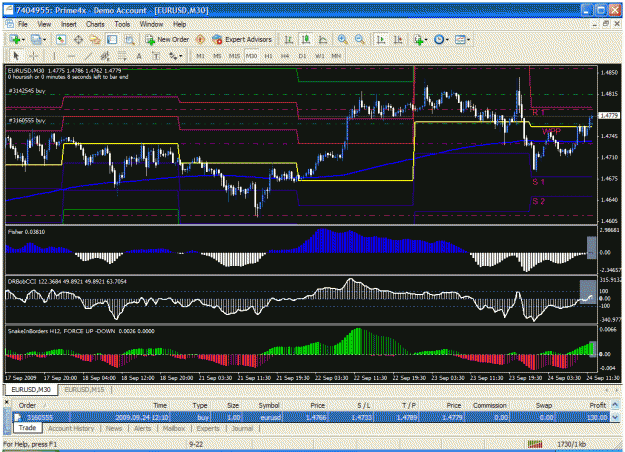The image size is (625, 452).
Task: Switch to the EURUSD,M15 chart tab
Action: (x=84, y=389)
